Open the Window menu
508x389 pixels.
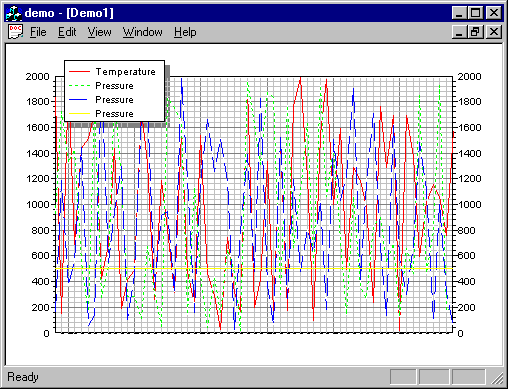click(x=142, y=32)
